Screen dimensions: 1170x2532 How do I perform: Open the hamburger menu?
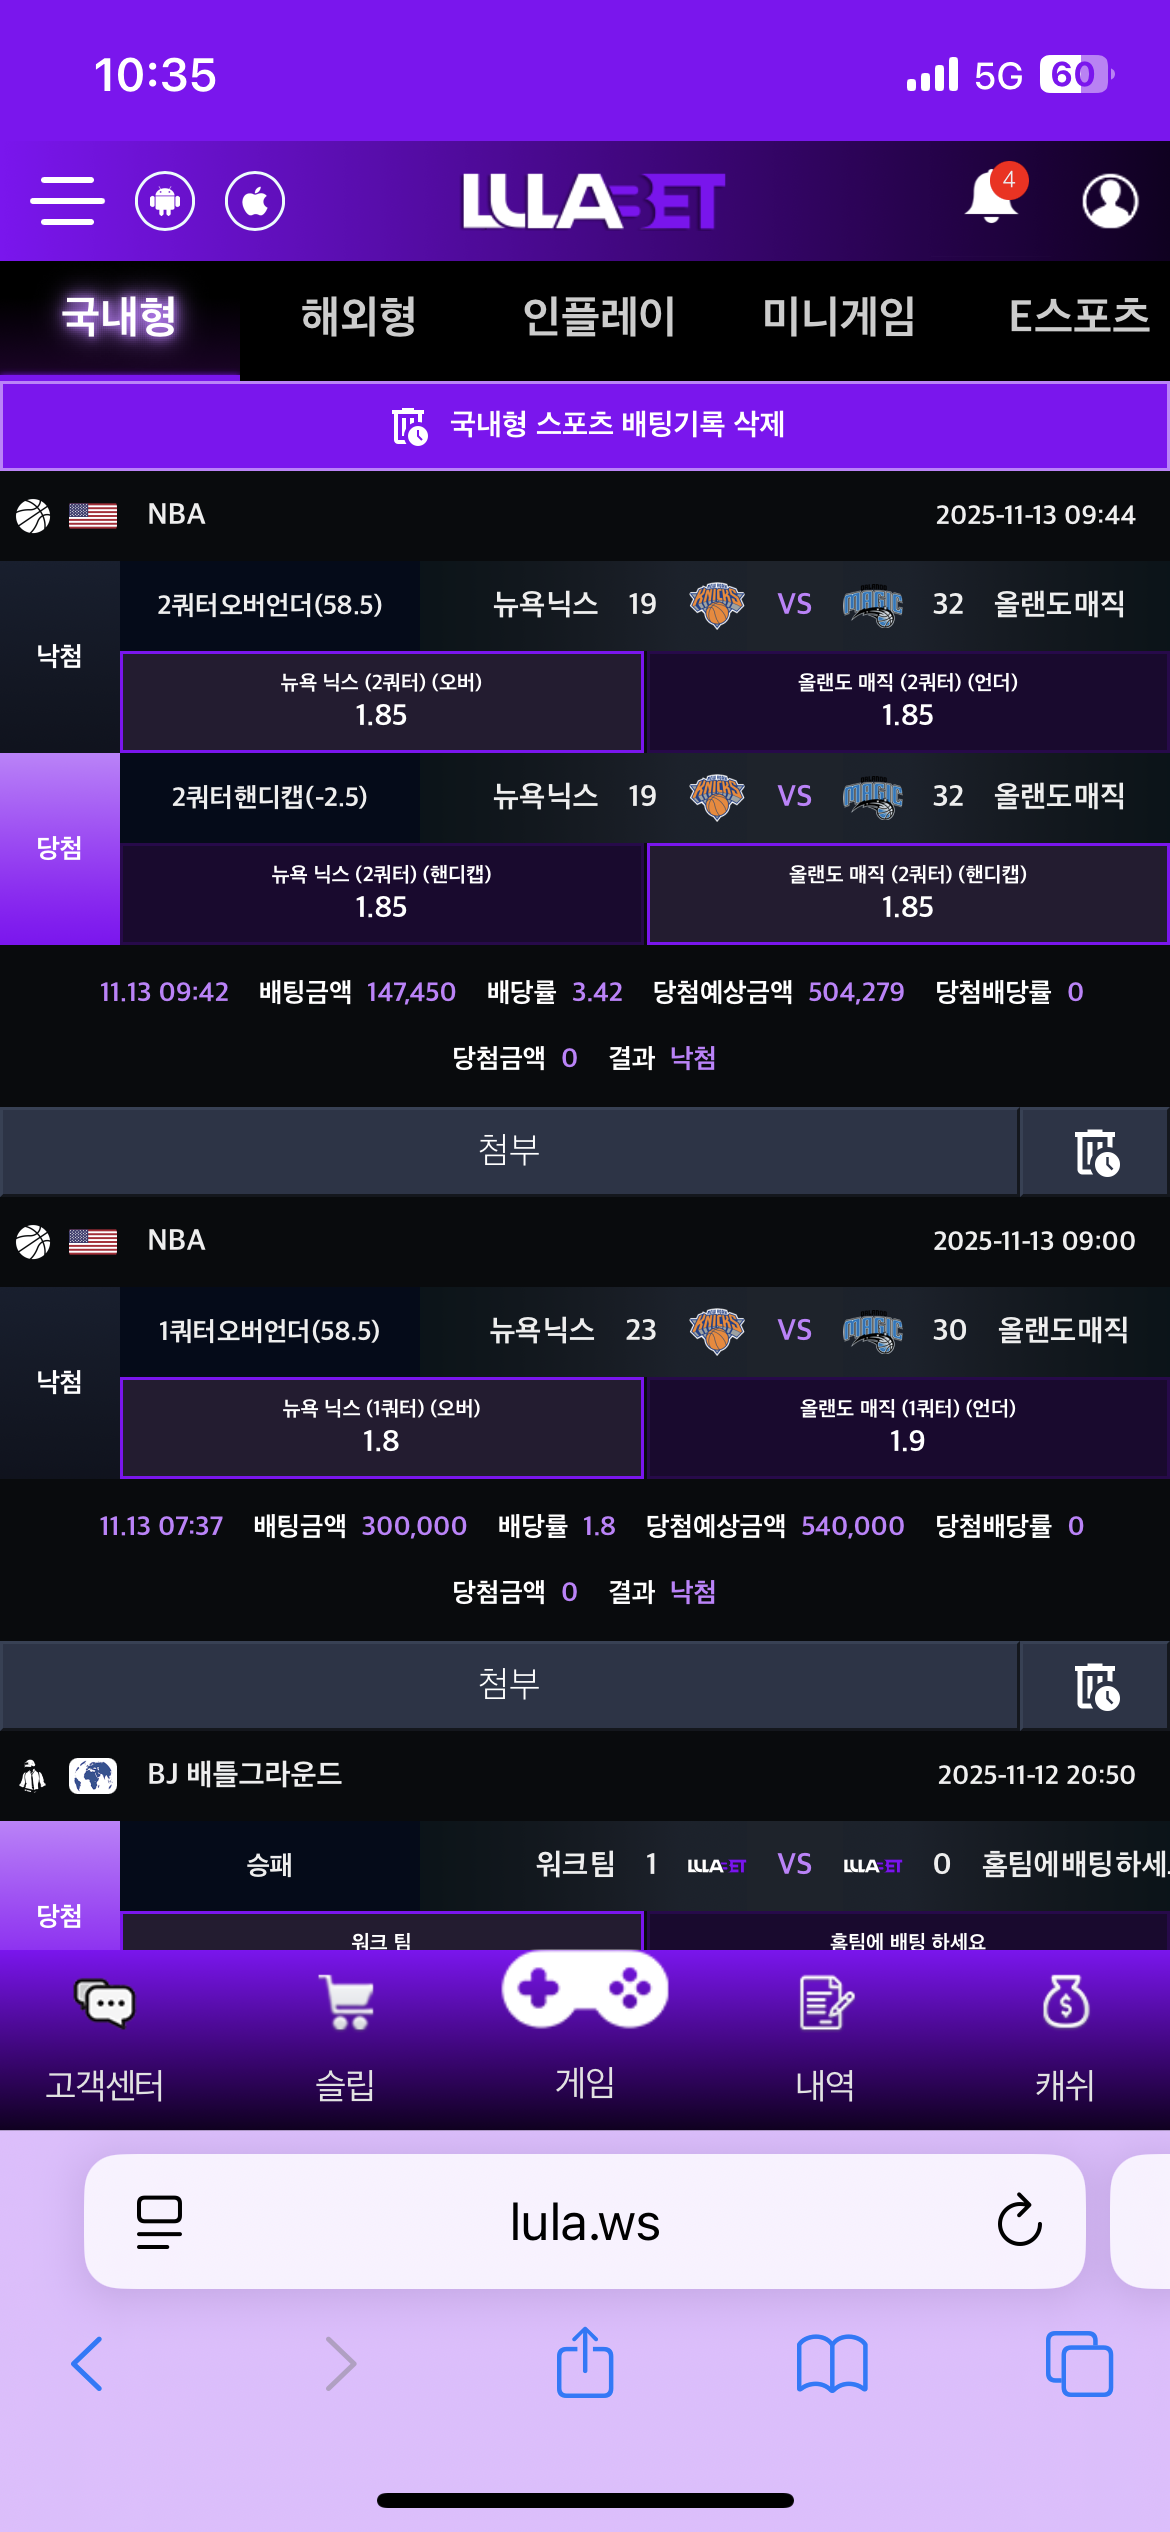[x=67, y=200]
